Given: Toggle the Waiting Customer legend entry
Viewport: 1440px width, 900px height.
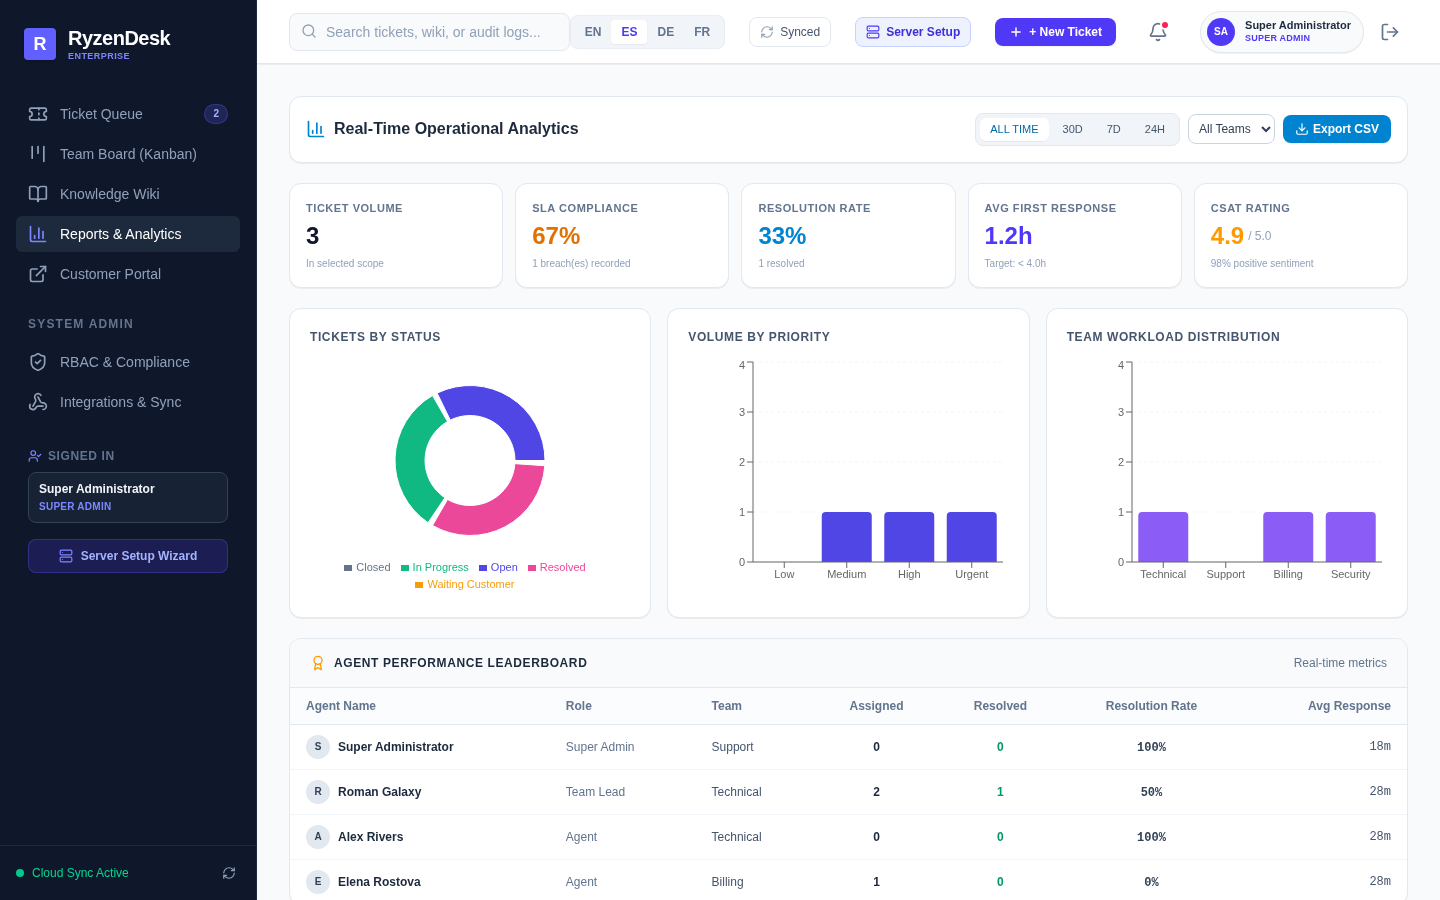Looking at the screenshot, I should pos(465,584).
